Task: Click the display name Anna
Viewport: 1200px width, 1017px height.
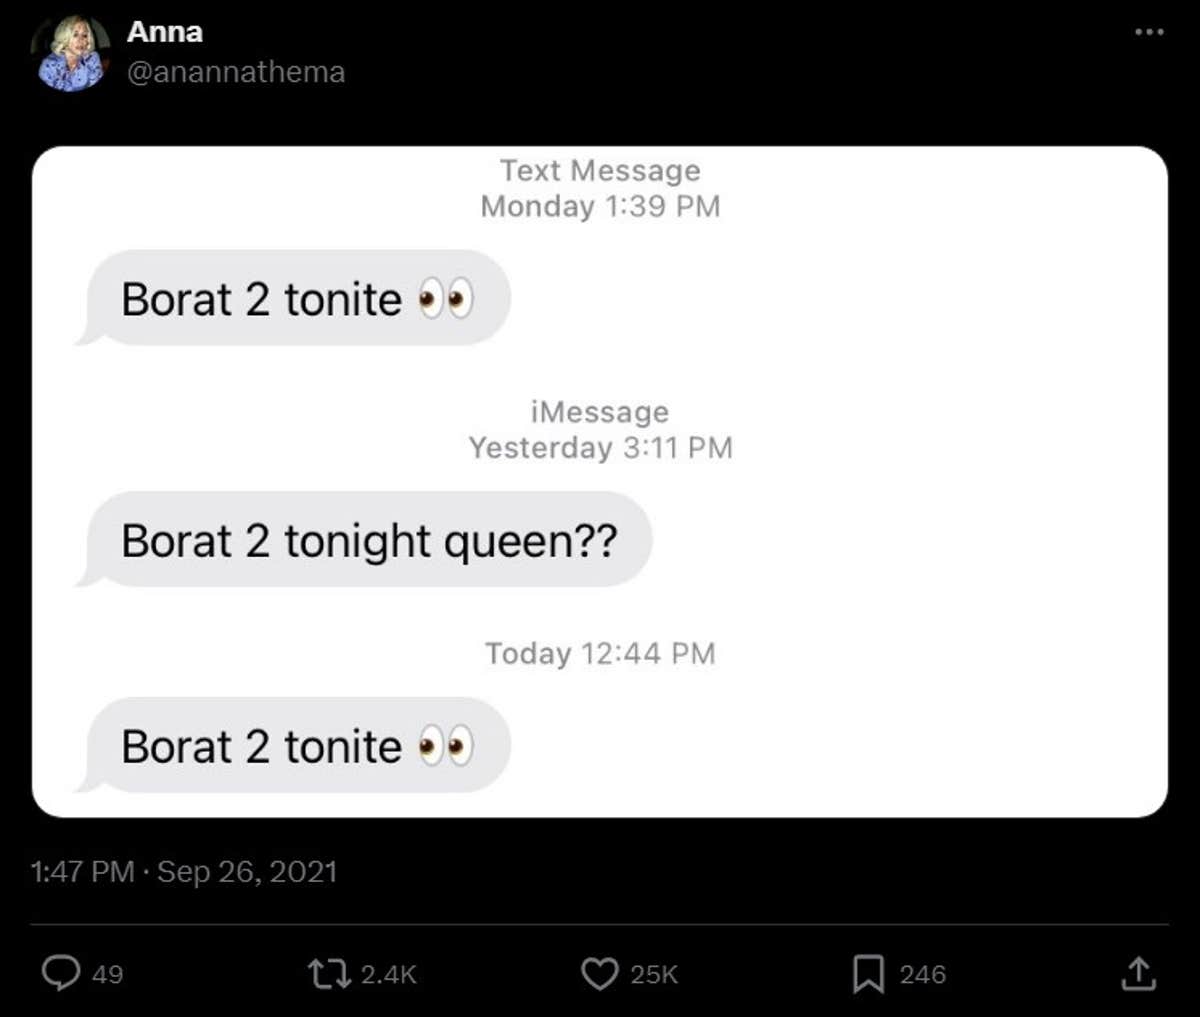Action: pos(163,31)
